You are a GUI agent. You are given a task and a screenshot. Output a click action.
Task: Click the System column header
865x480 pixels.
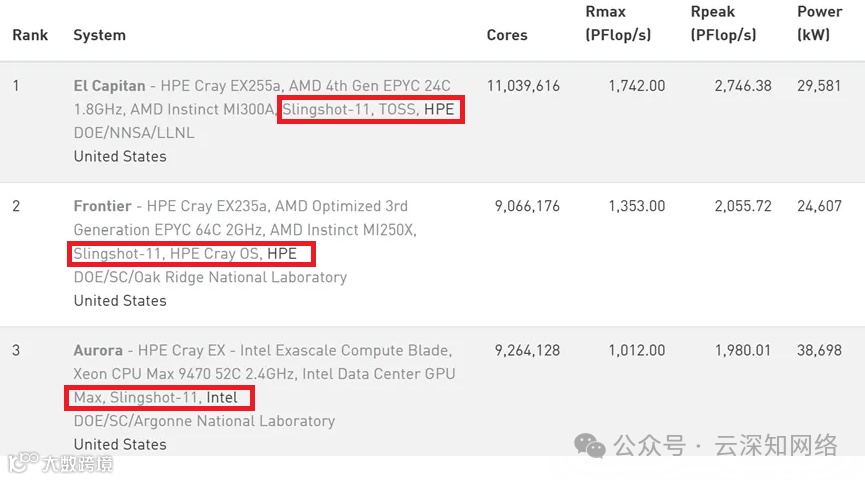click(99, 35)
